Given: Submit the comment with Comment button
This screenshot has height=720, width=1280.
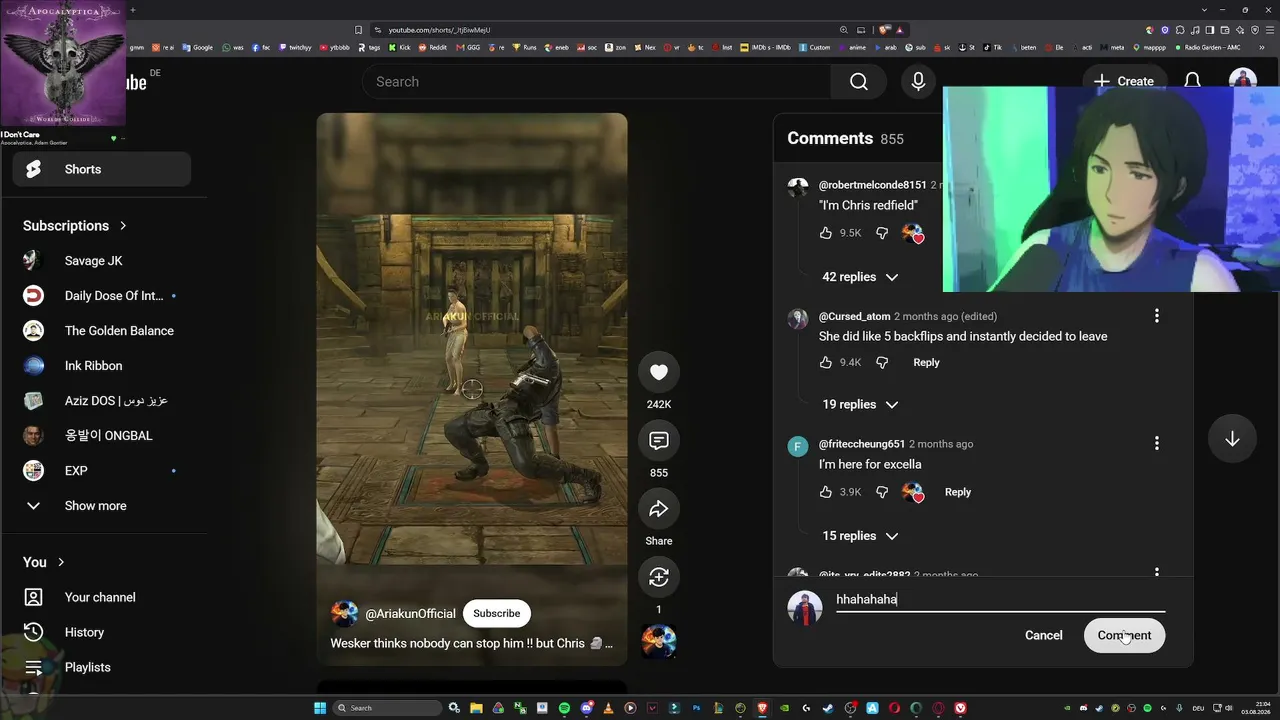Looking at the screenshot, I should pyautogui.click(x=1124, y=636).
